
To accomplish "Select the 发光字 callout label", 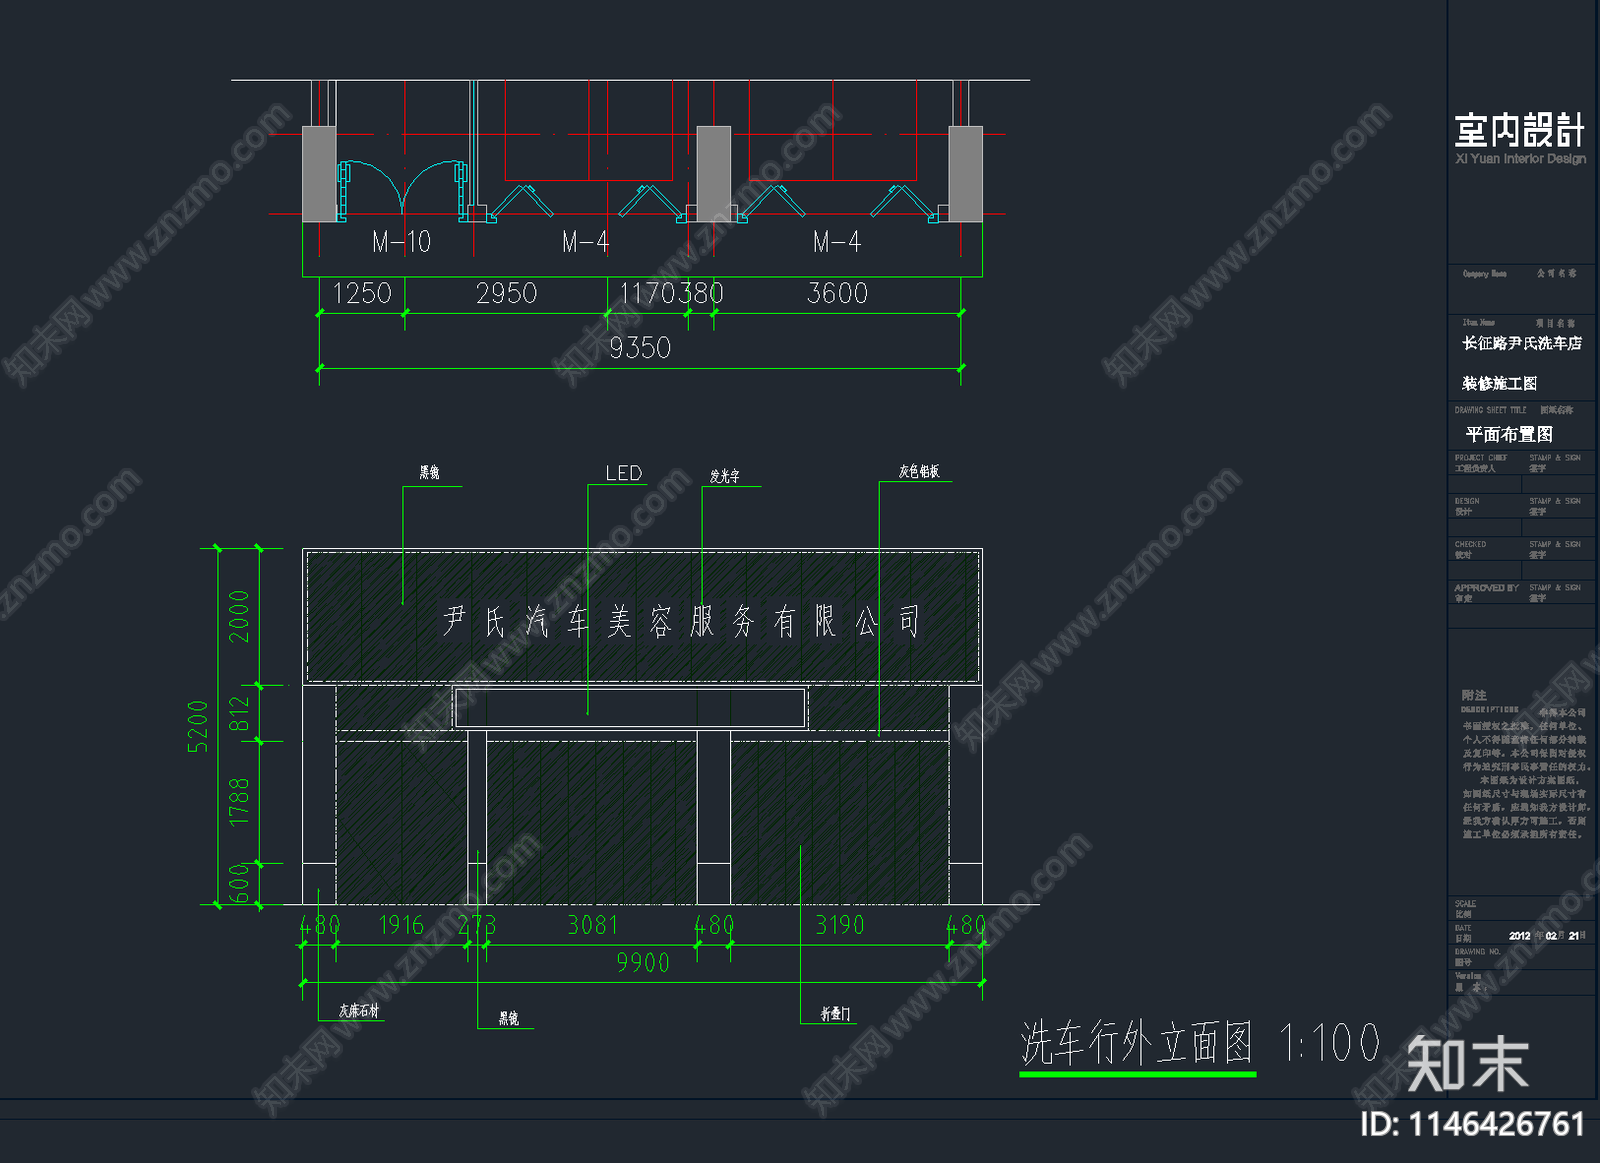I will (725, 476).
